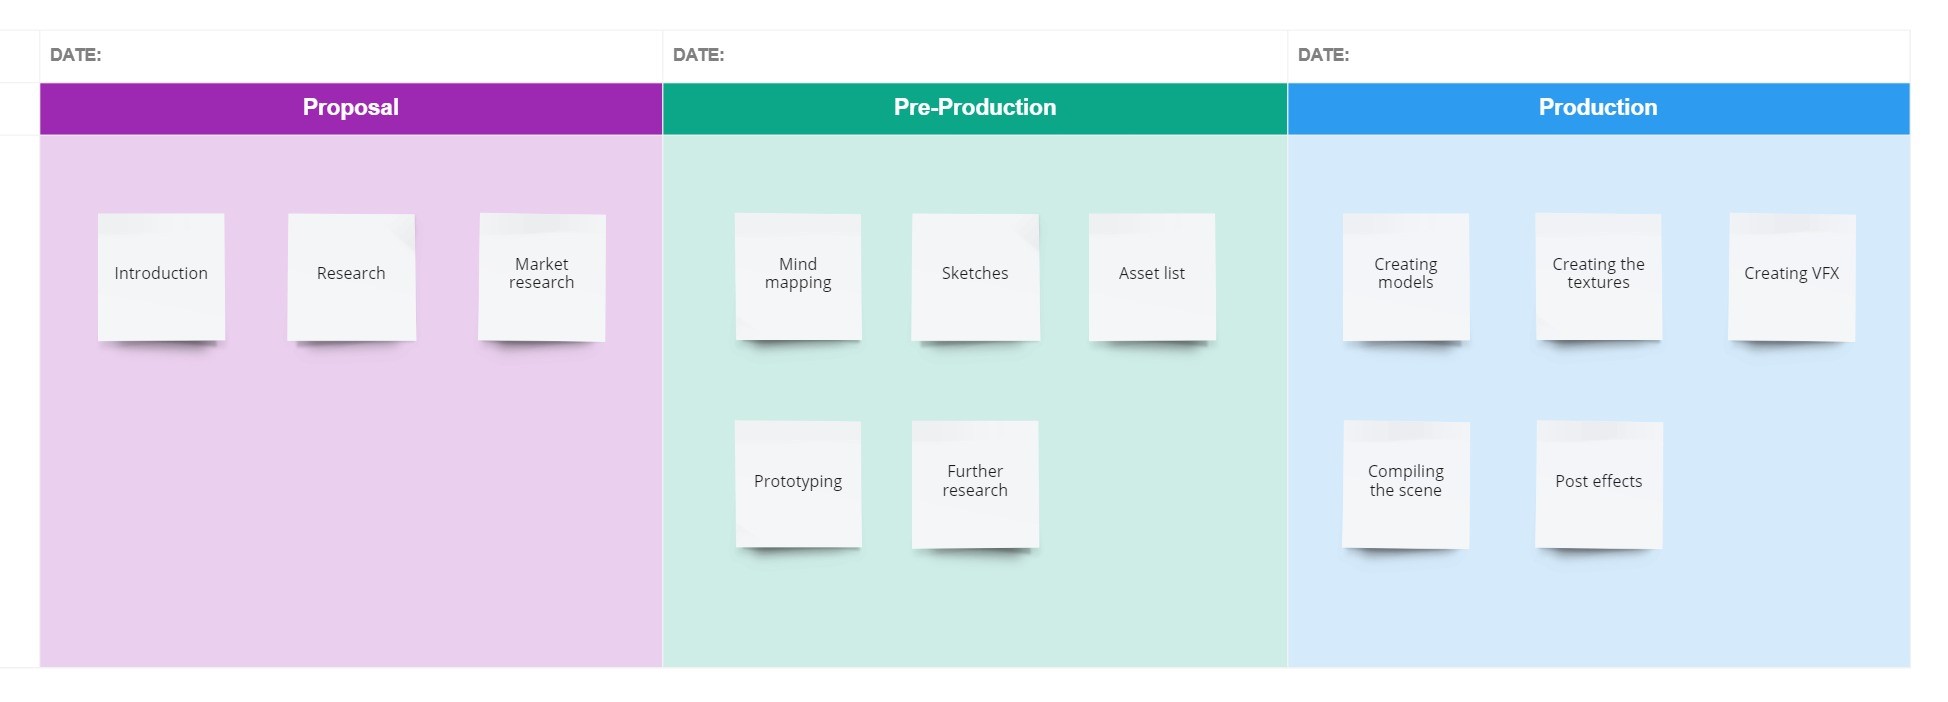Select the Post effects sticky note

(1598, 484)
